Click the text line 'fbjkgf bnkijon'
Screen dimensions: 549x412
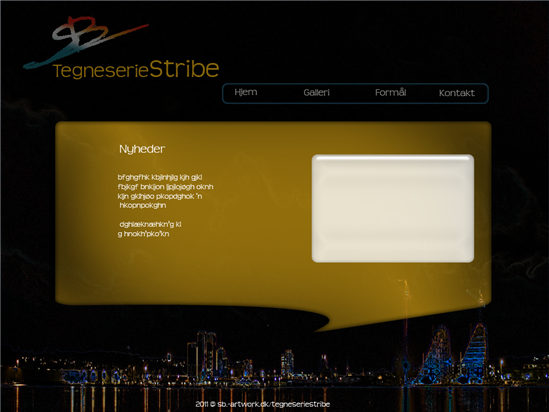tap(141, 187)
